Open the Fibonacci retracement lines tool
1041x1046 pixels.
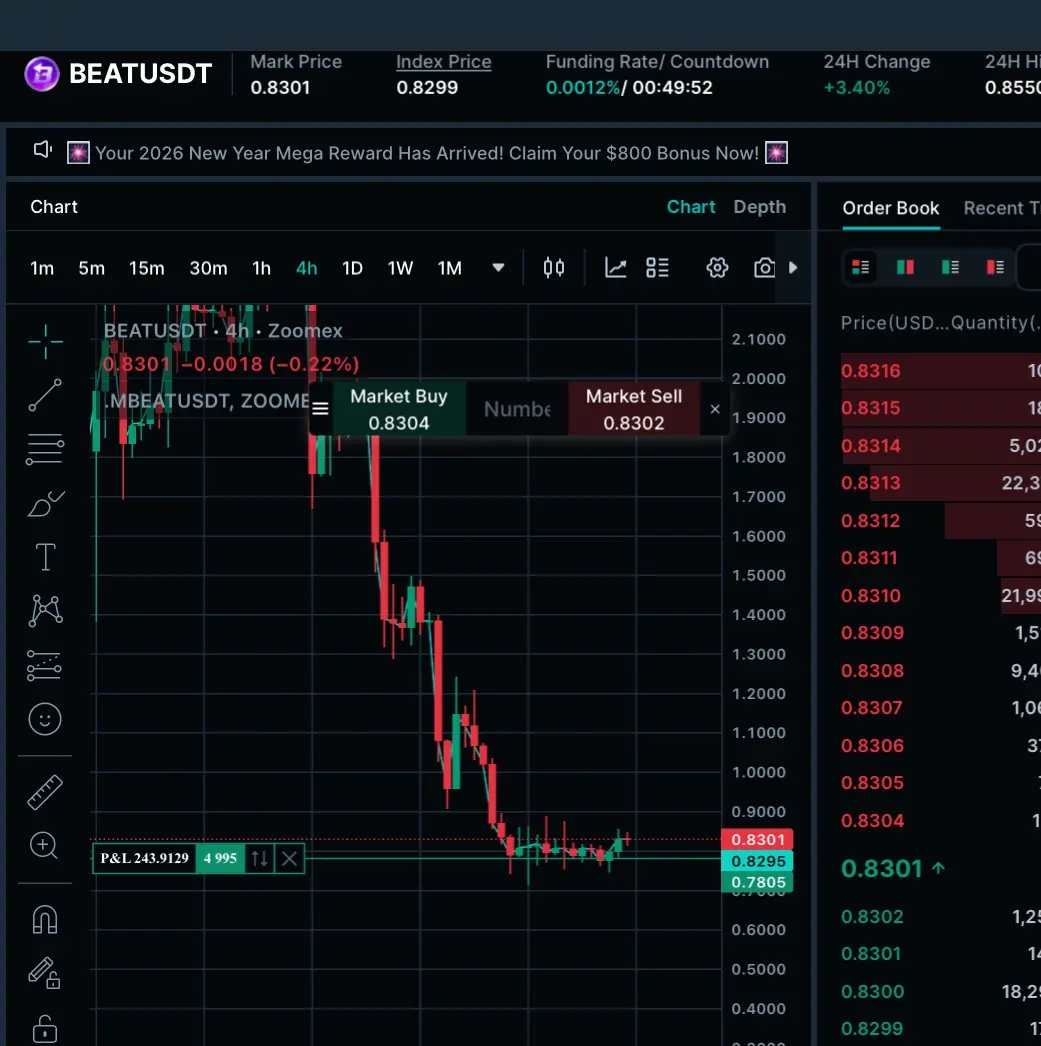tap(45, 449)
